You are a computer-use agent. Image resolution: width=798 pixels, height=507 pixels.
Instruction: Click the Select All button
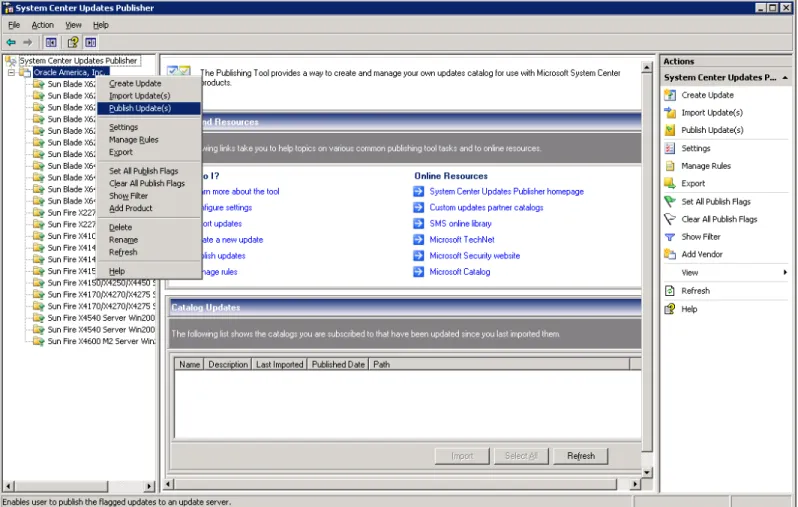pos(521,456)
